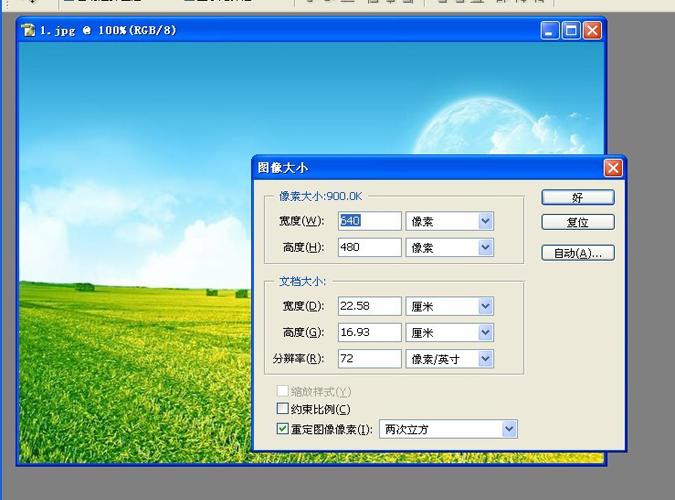Click the greyed-out 缩放样式 checkbox
The height and width of the screenshot is (500, 675).
(282, 391)
